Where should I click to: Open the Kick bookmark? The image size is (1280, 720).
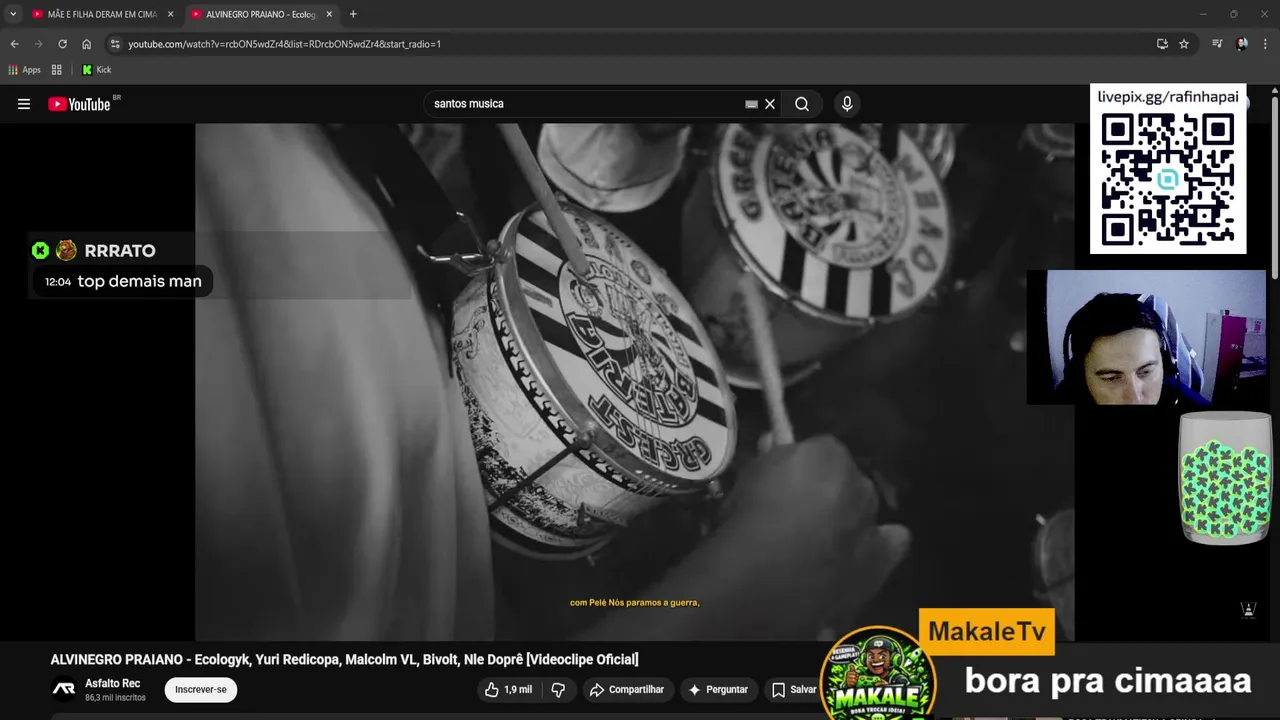(97, 70)
